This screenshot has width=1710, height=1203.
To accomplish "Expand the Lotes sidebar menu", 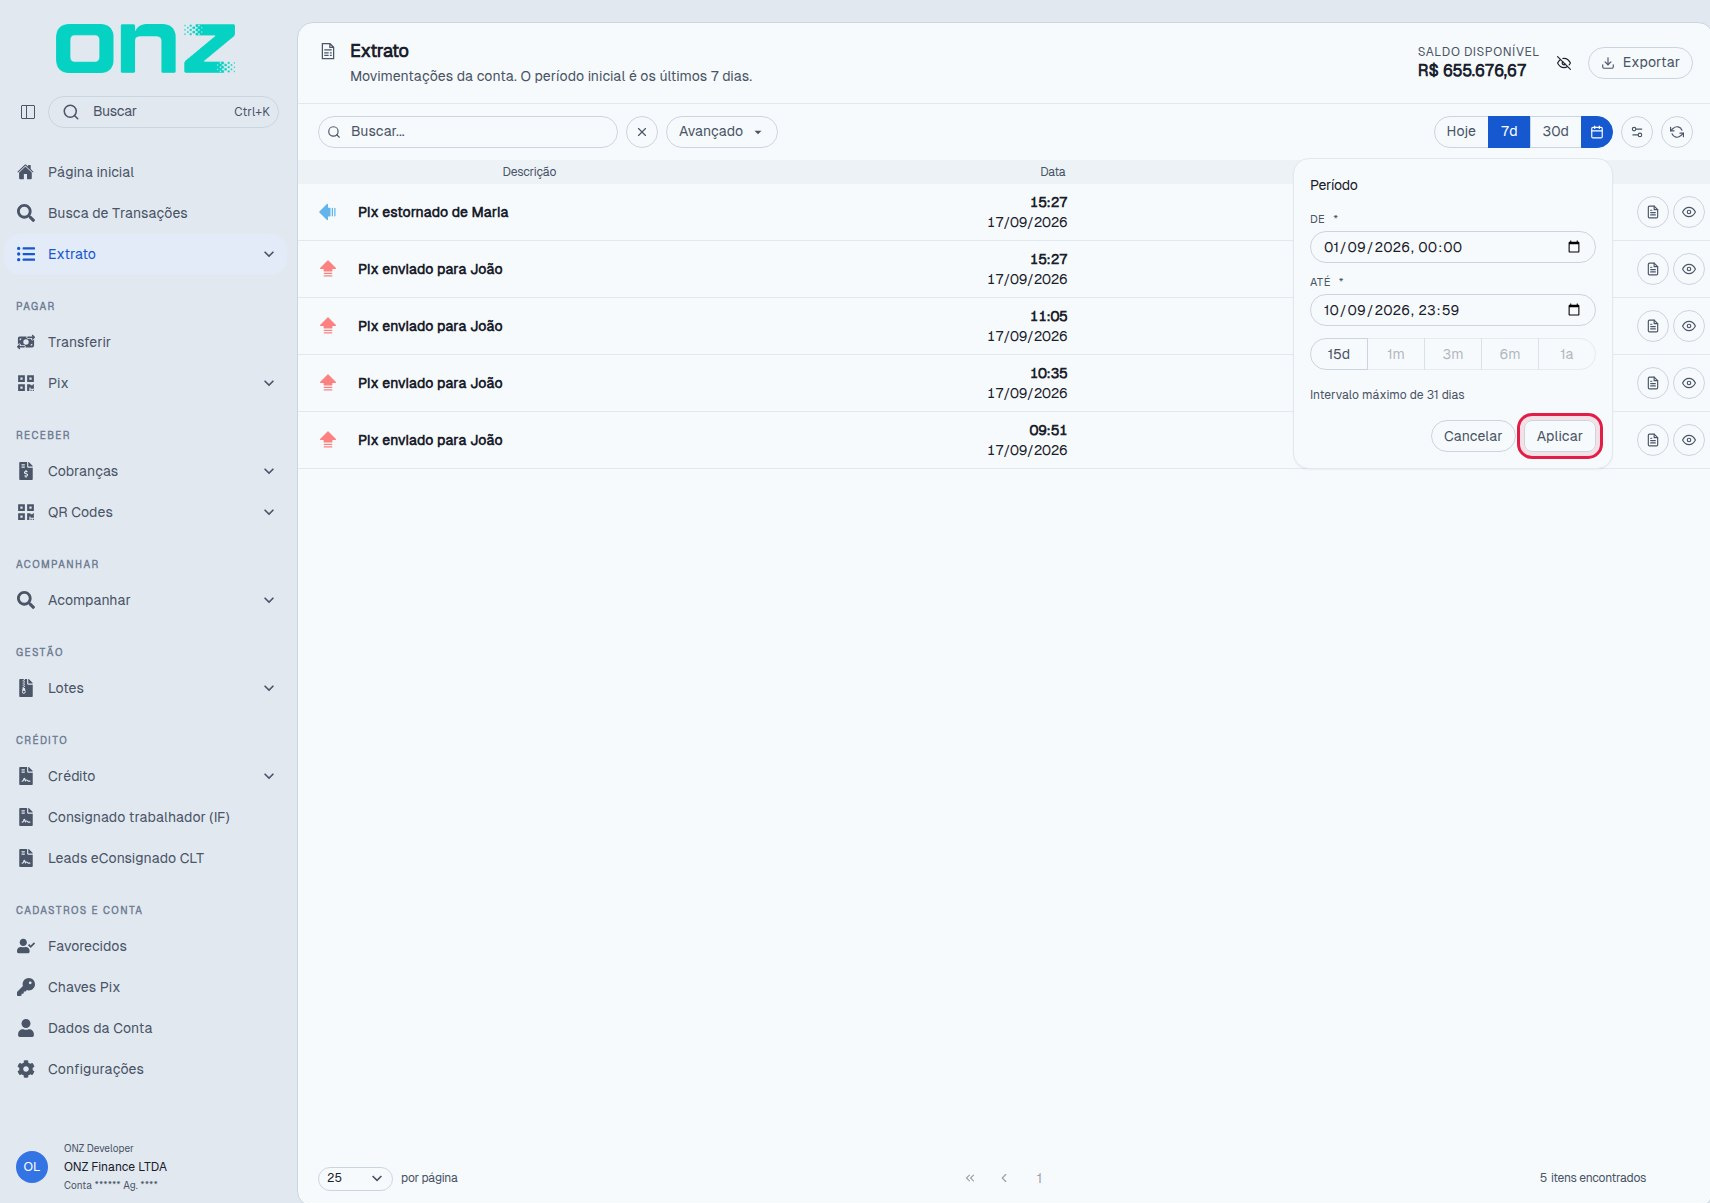I will pos(268,688).
